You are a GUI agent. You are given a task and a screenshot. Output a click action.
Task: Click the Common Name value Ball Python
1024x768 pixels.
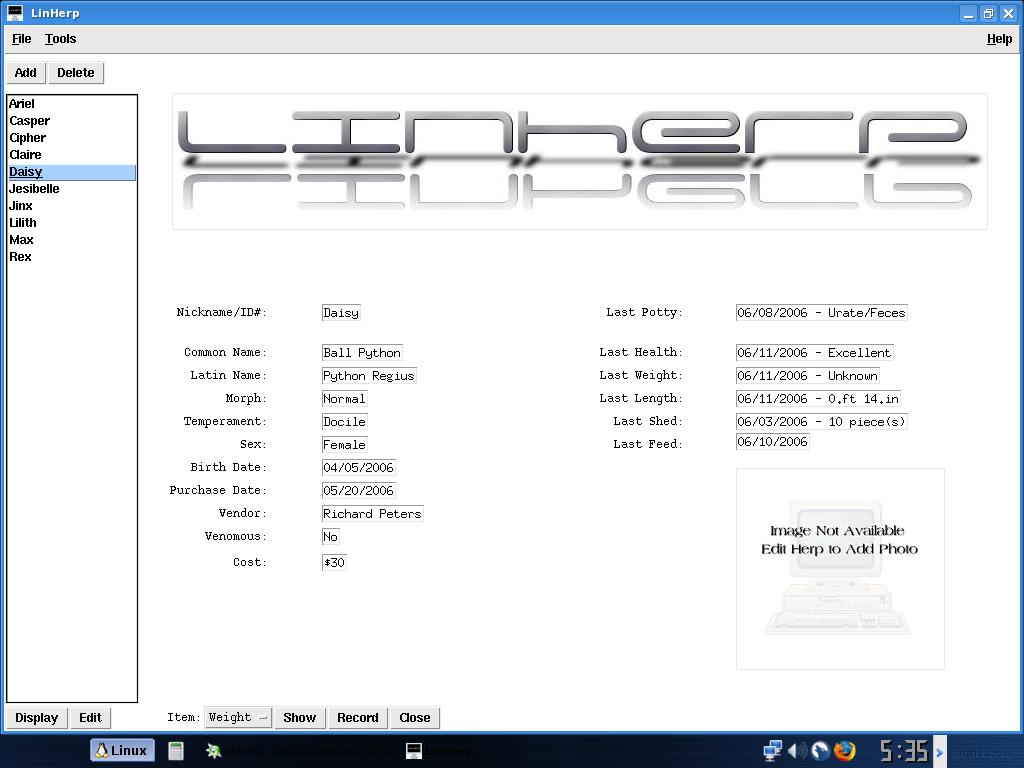tap(362, 353)
